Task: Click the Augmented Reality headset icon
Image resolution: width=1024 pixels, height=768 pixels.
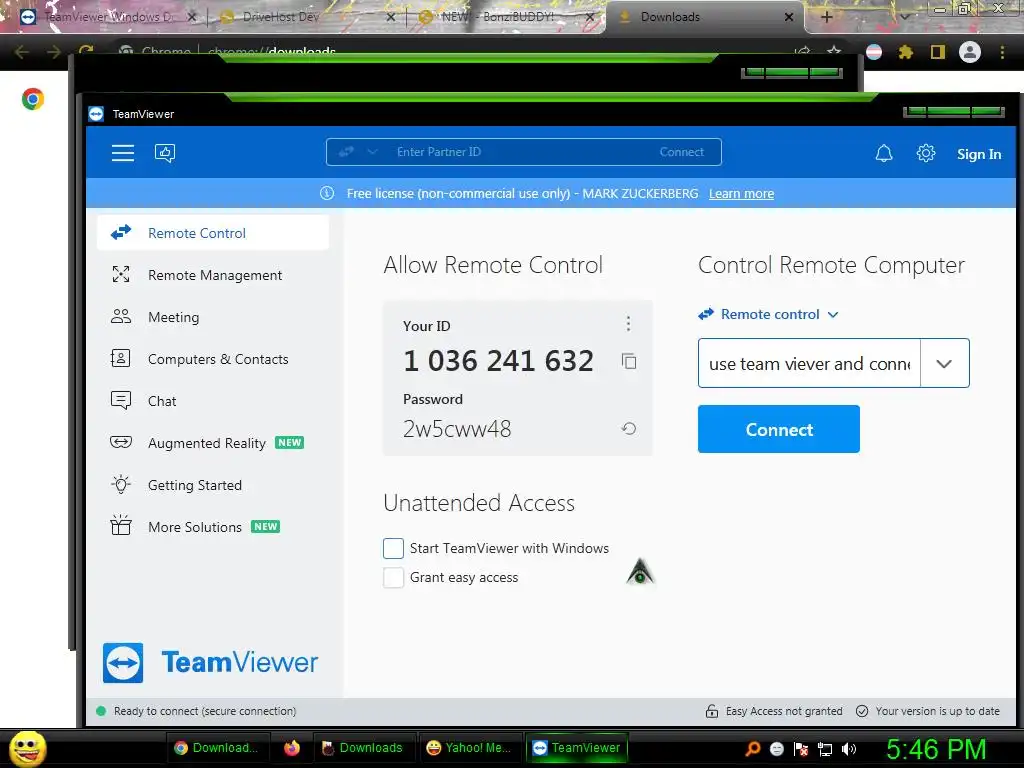Action: 121,443
